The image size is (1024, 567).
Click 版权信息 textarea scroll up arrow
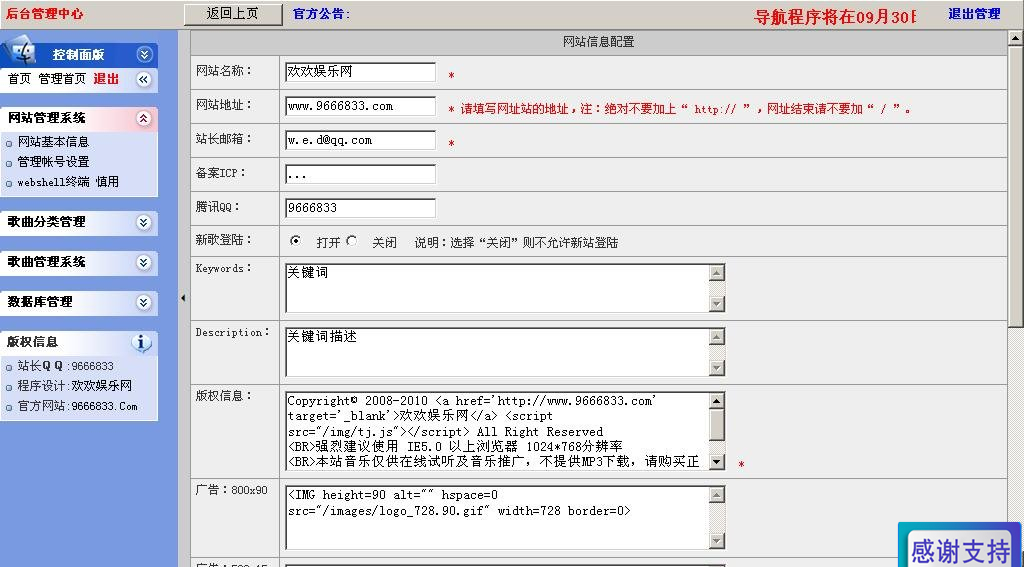pos(717,400)
